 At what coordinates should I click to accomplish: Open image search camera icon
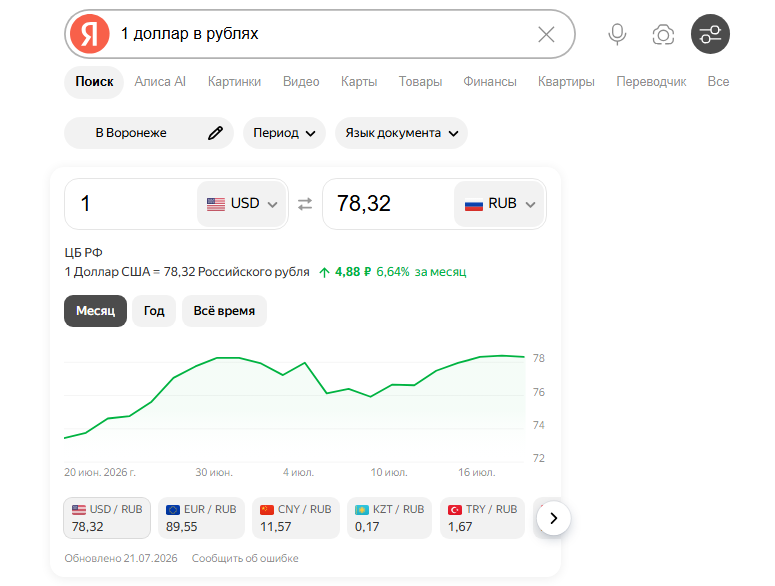(663, 35)
